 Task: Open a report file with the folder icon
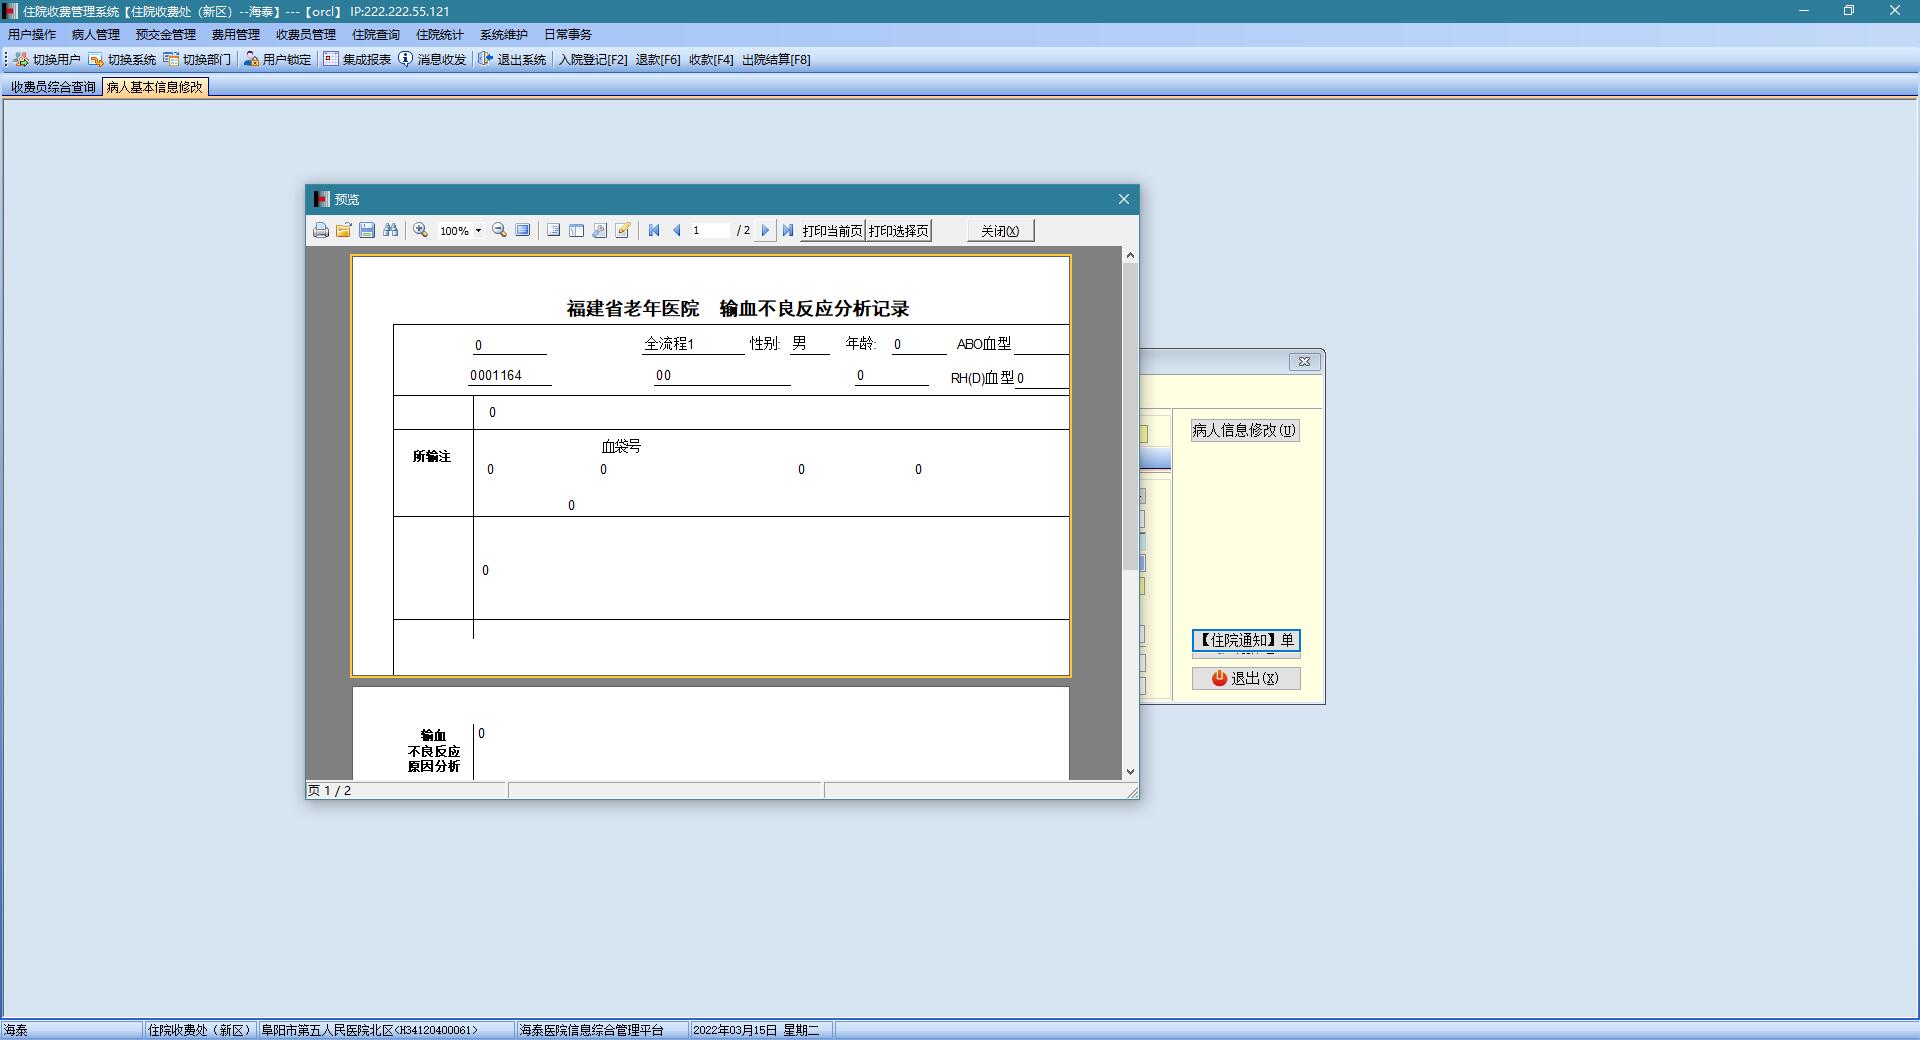[x=344, y=231]
